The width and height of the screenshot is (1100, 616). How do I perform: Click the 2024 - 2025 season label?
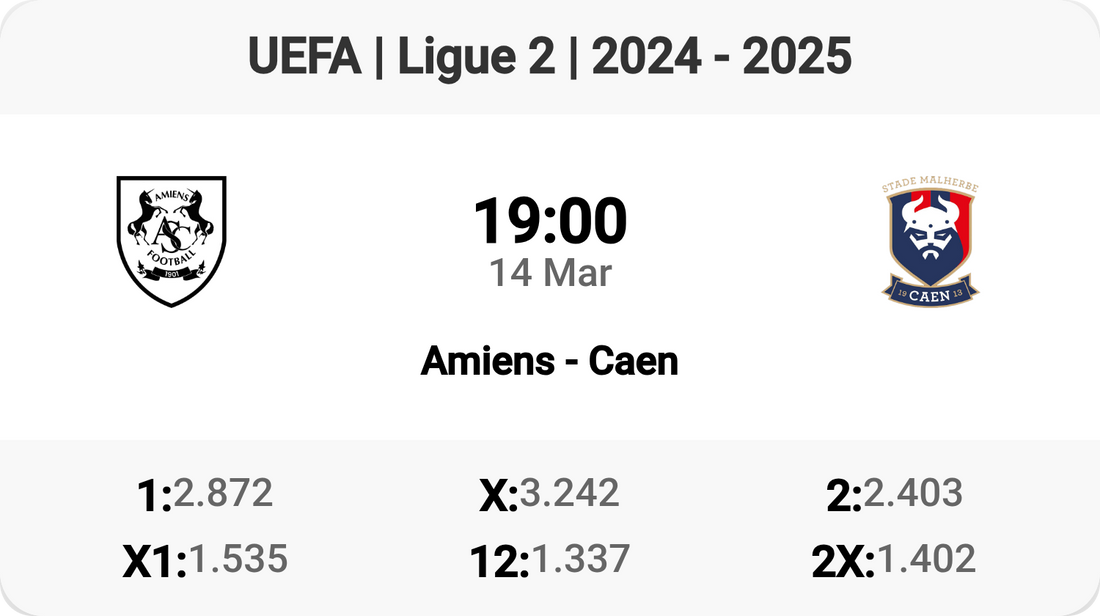click(x=722, y=58)
